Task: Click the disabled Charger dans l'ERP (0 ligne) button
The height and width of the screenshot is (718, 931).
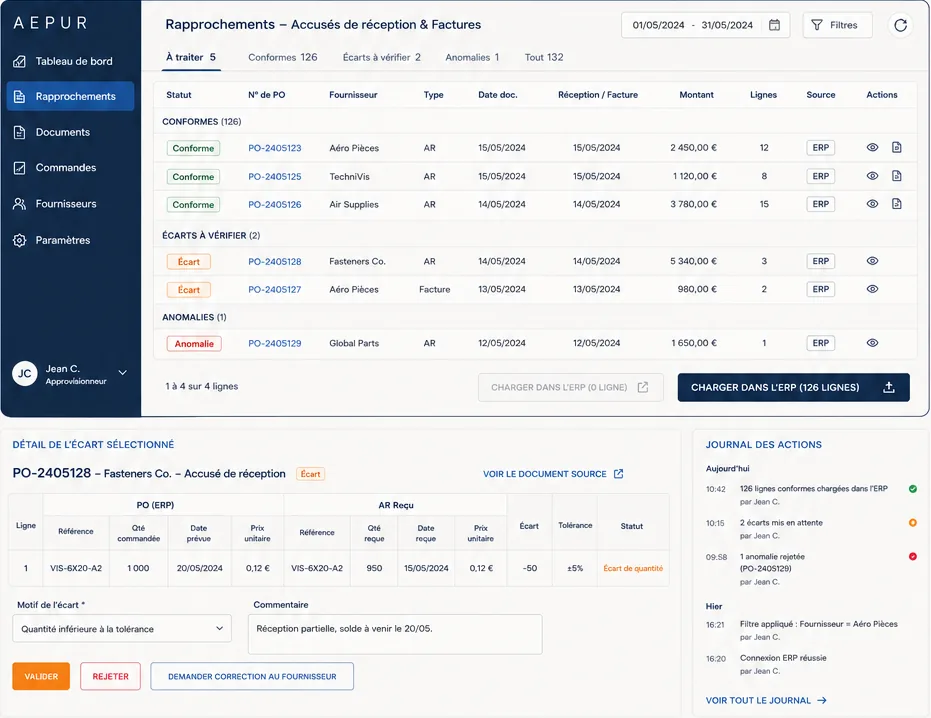Action: click(571, 387)
